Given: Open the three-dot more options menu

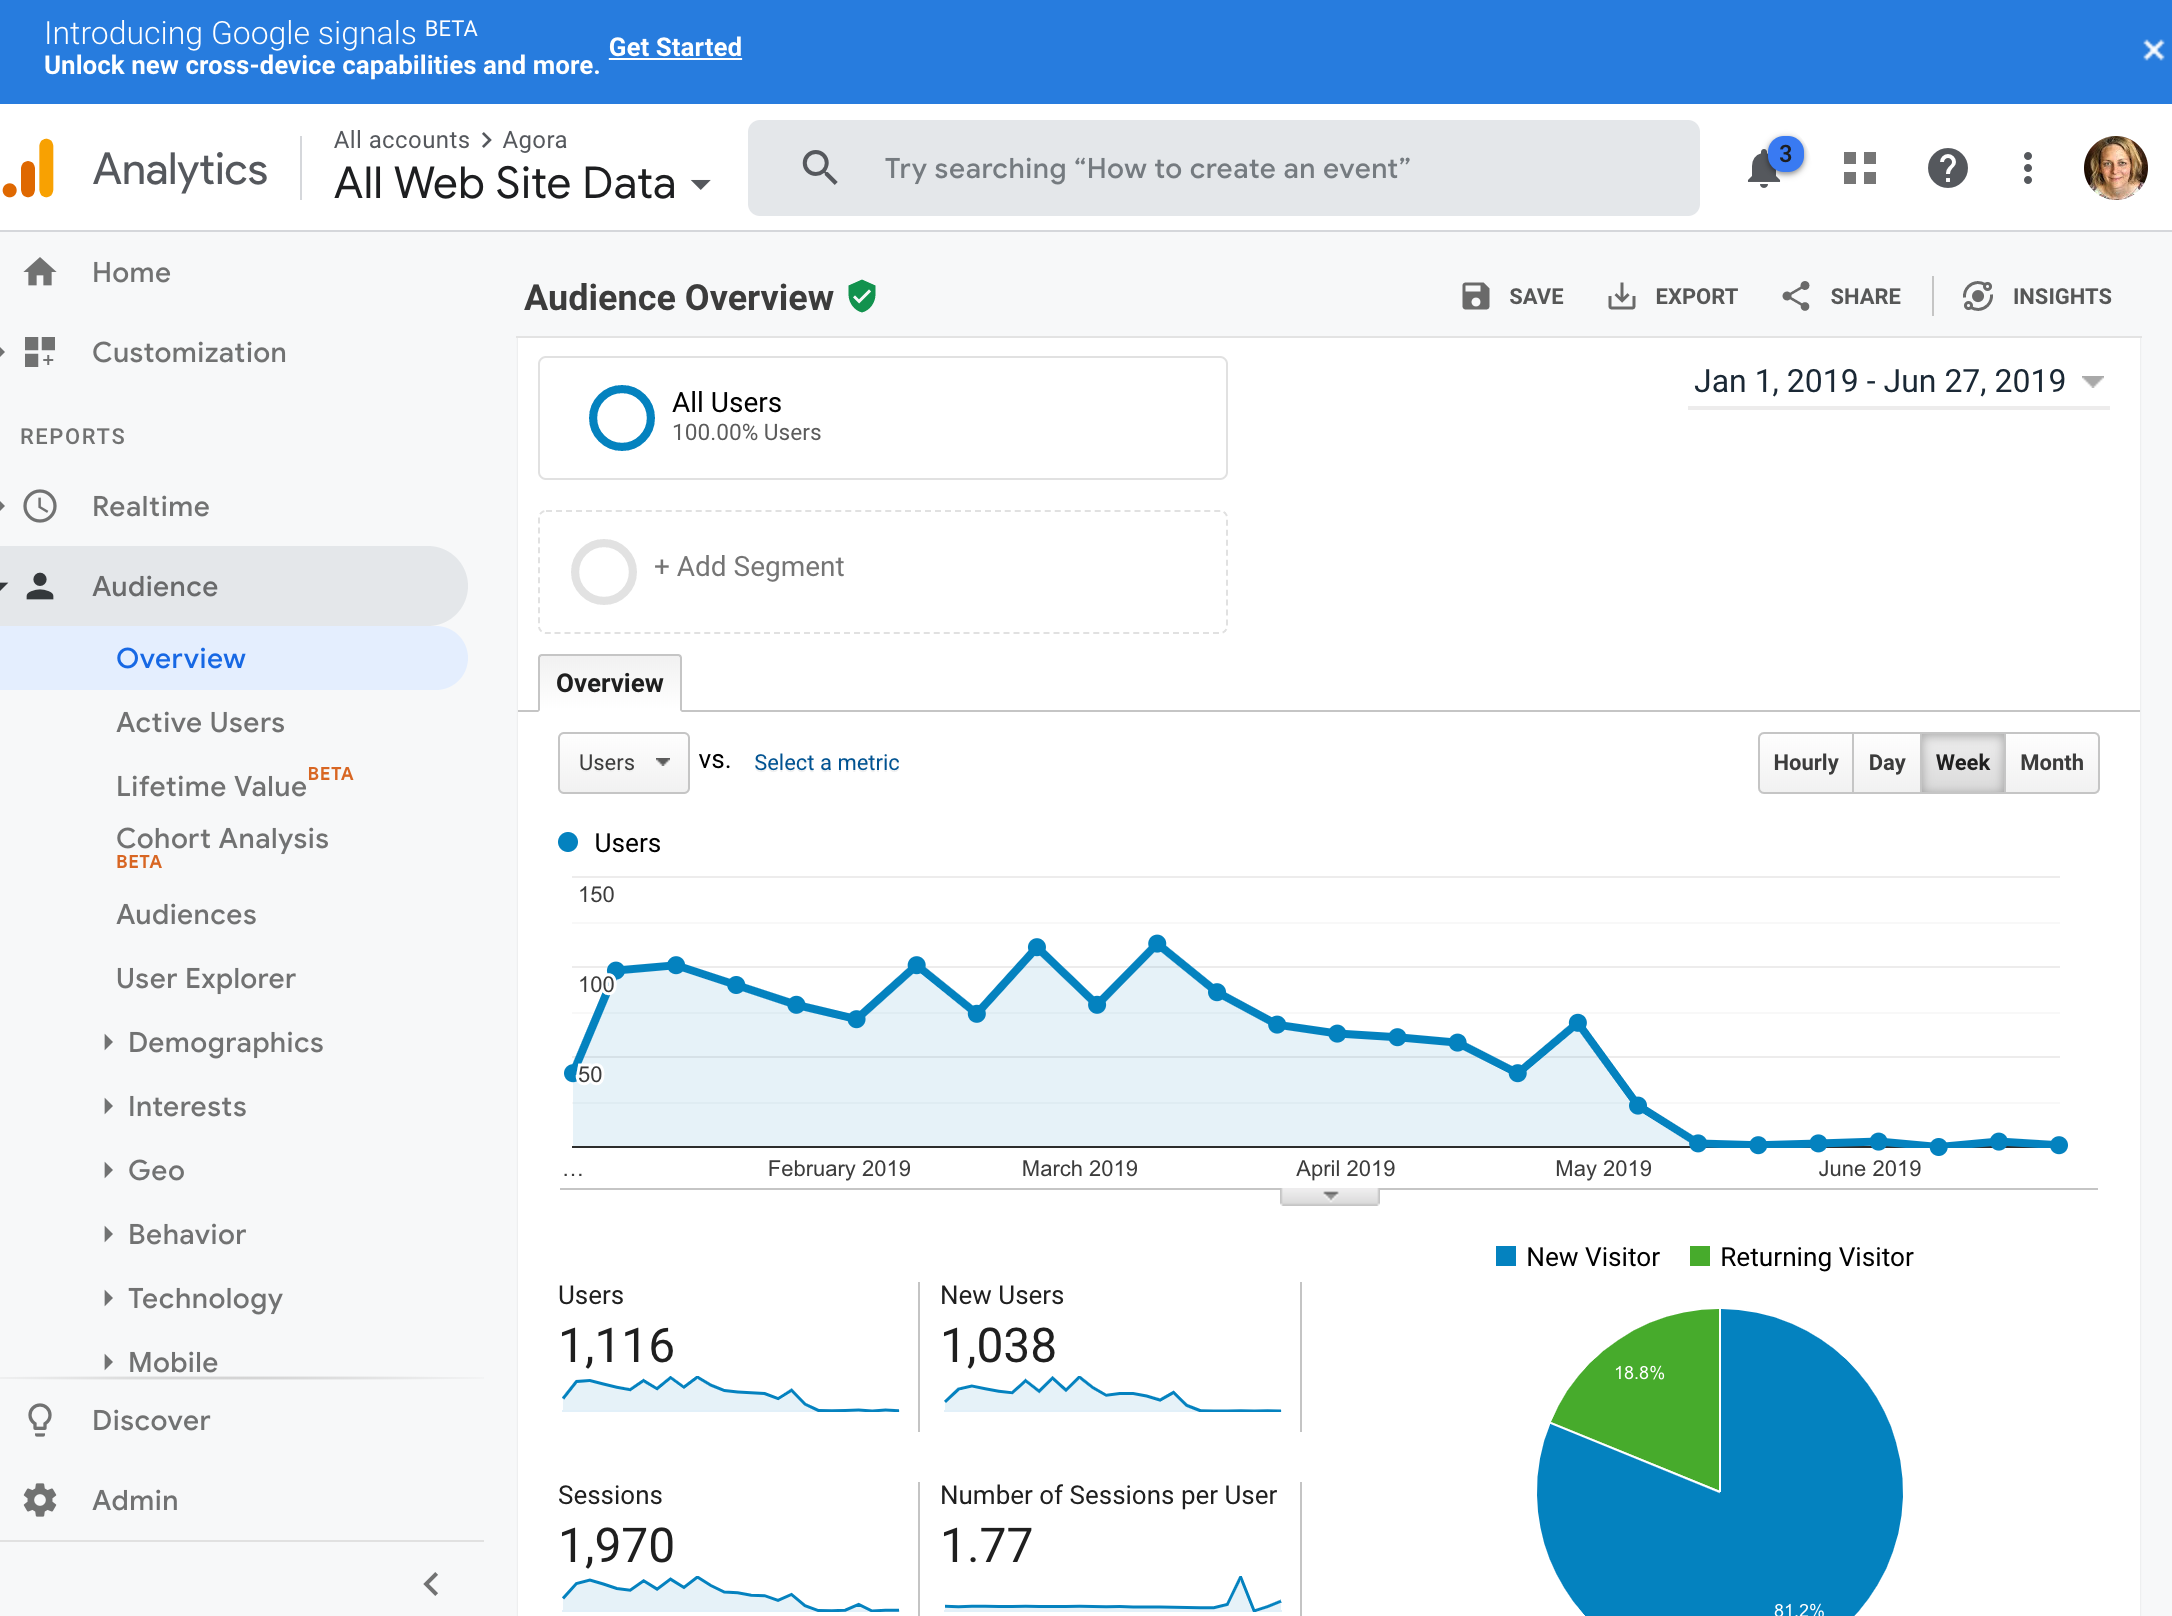Looking at the screenshot, I should point(2028,168).
